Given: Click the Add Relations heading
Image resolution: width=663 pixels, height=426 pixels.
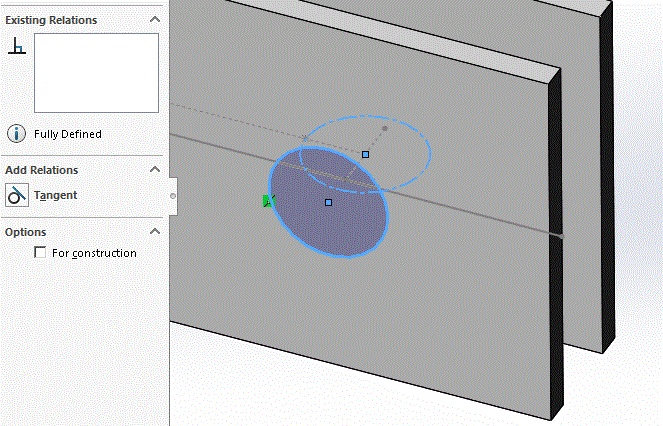Looking at the screenshot, I should coord(41,170).
